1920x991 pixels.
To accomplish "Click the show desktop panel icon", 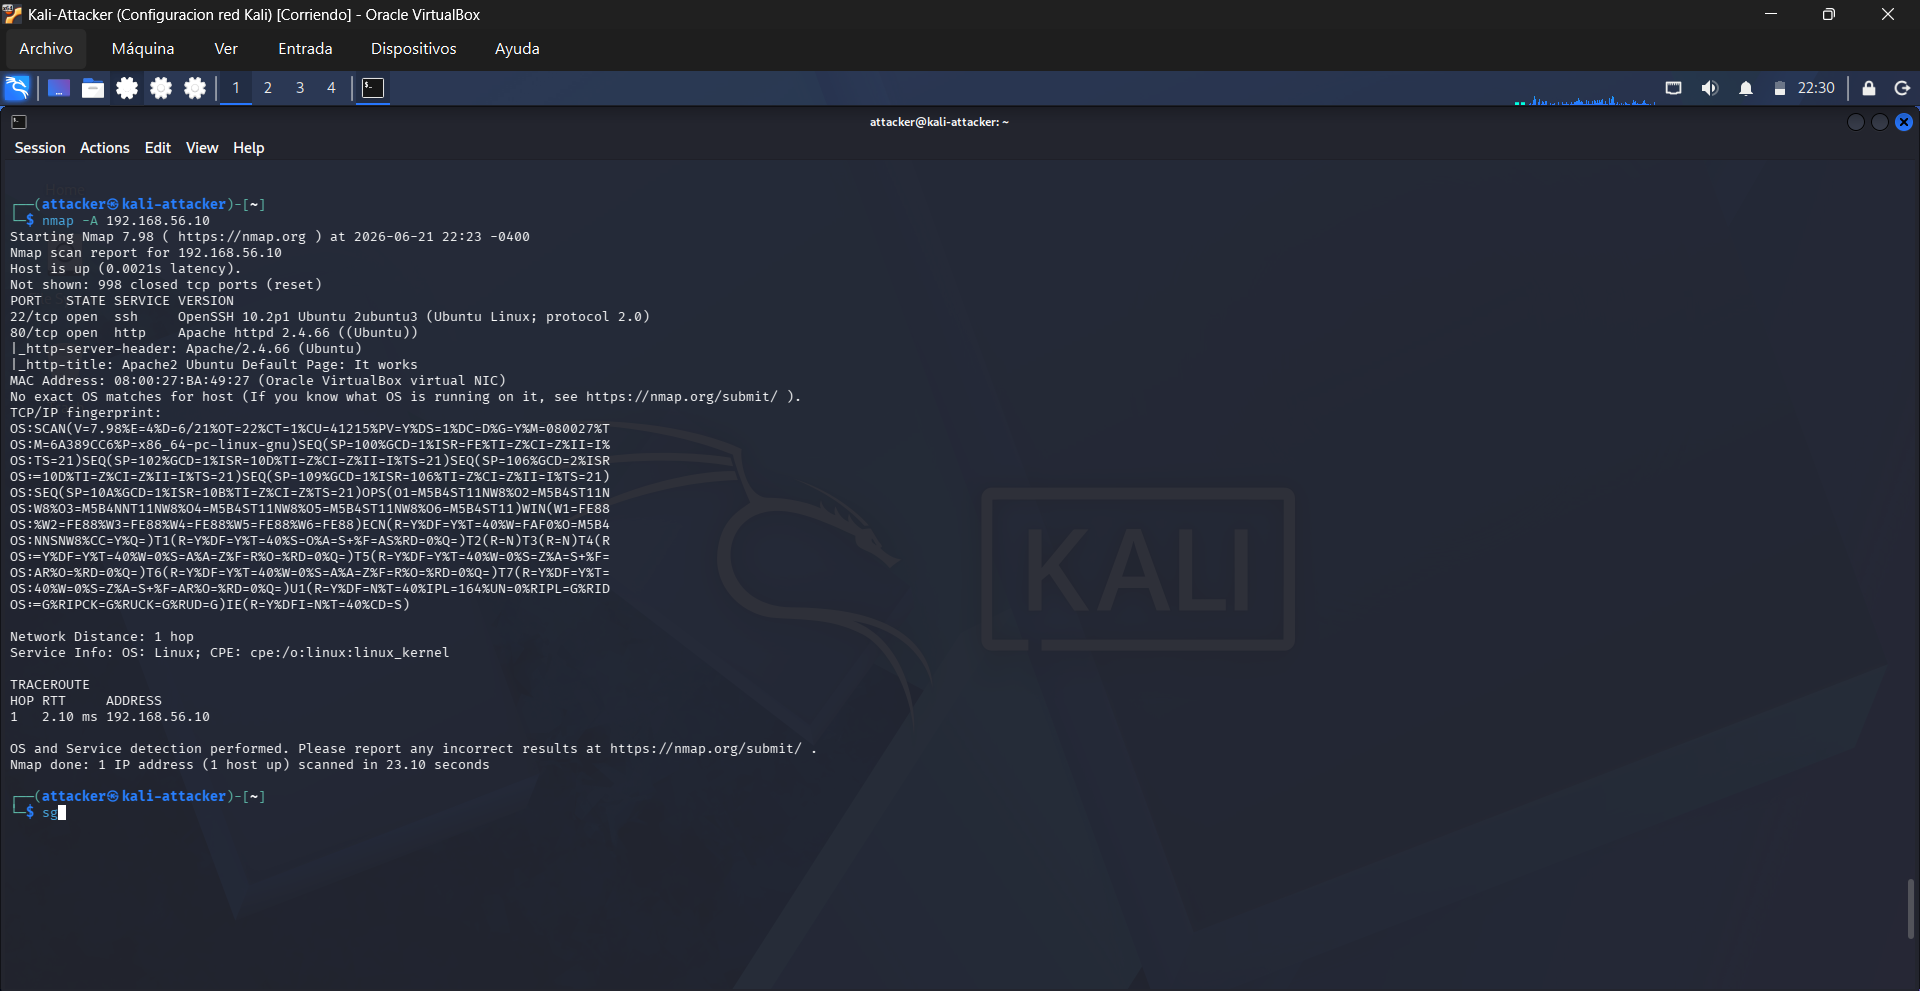I will click(59, 88).
